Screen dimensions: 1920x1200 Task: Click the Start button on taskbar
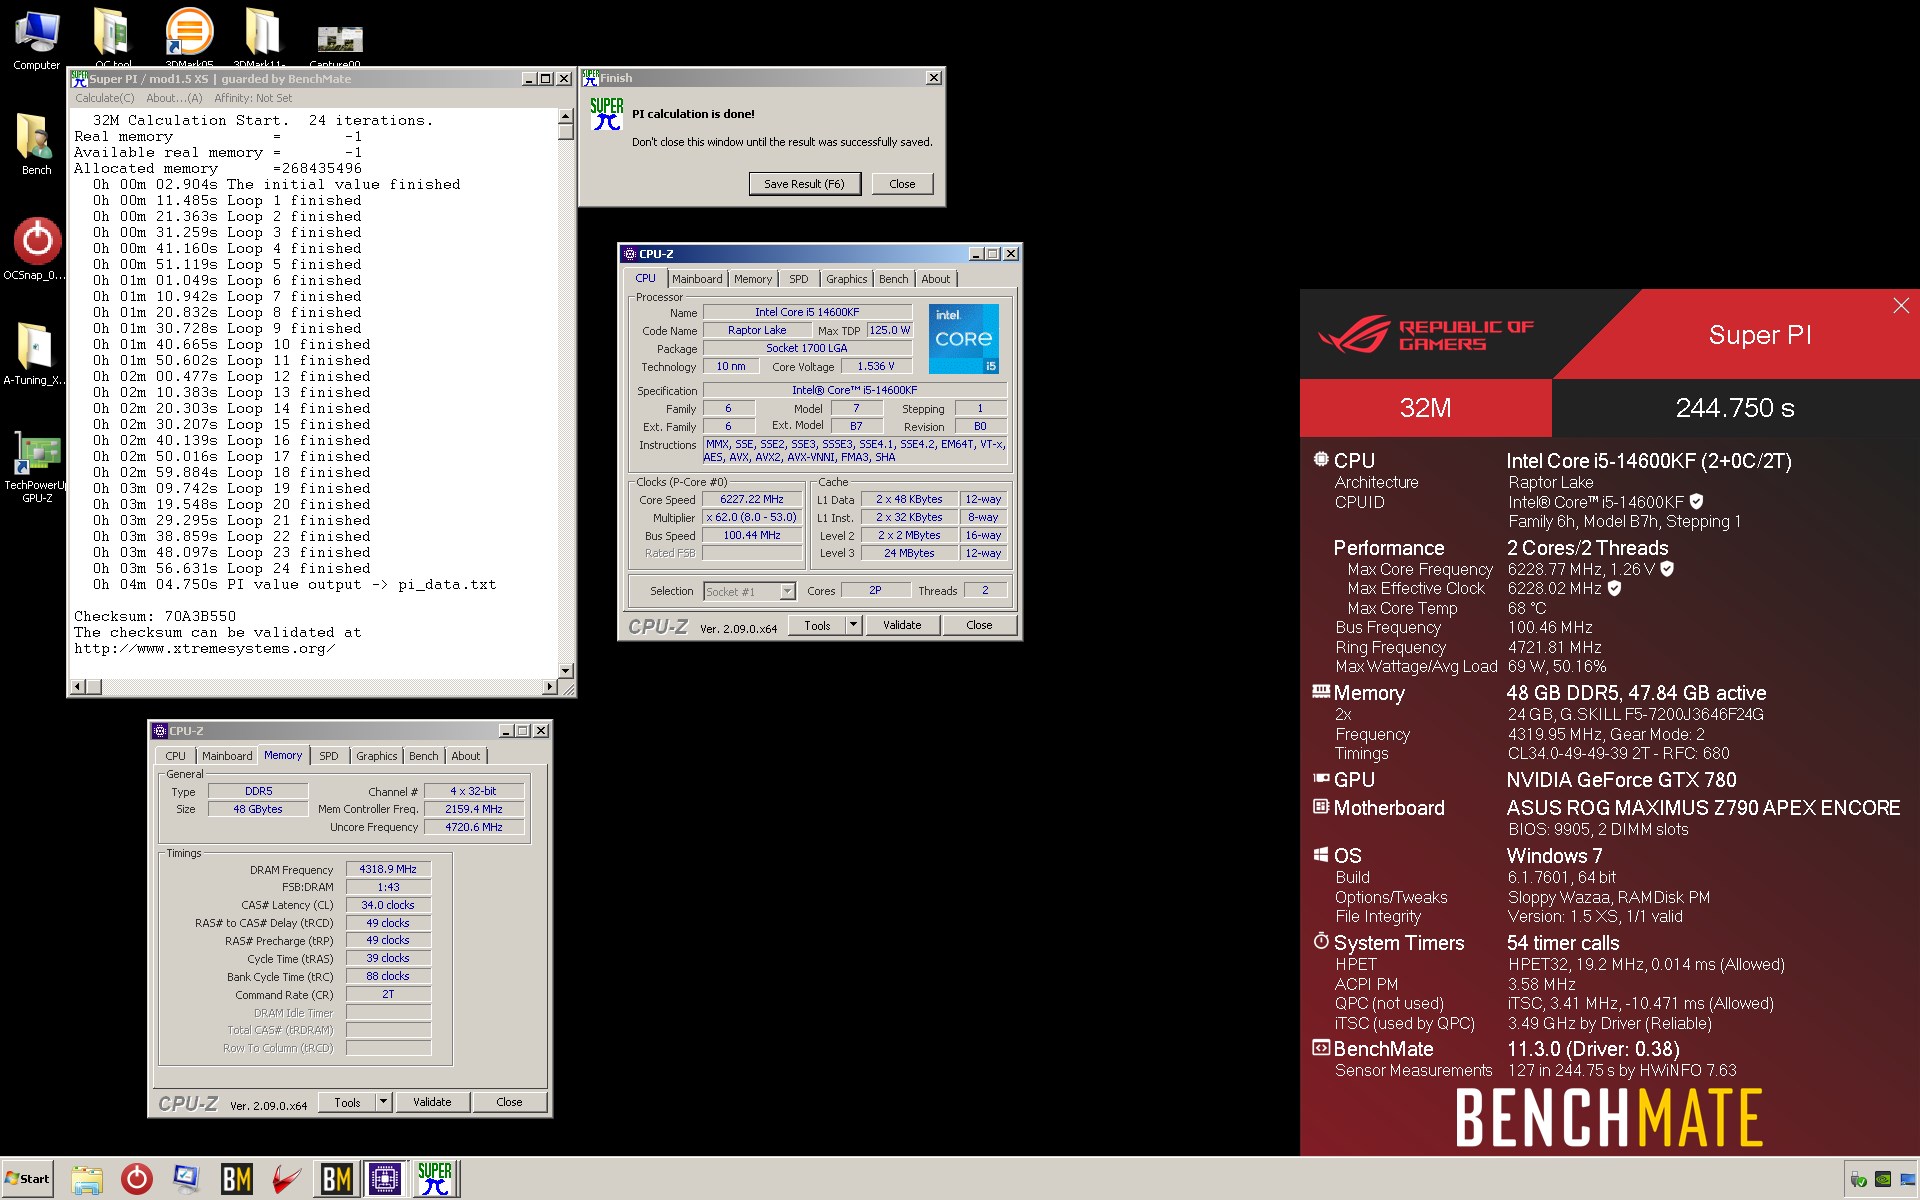(x=27, y=1179)
